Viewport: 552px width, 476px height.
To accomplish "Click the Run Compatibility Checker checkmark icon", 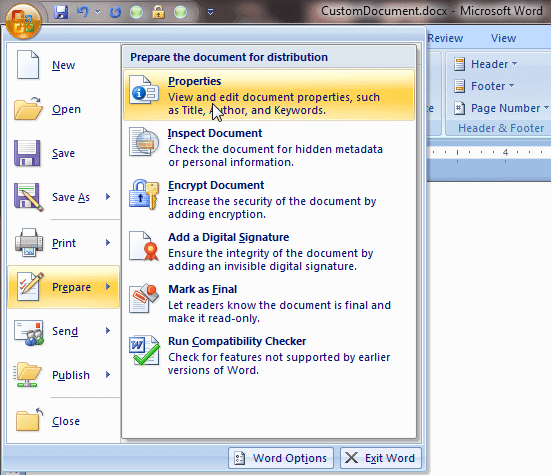I will (x=144, y=350).
